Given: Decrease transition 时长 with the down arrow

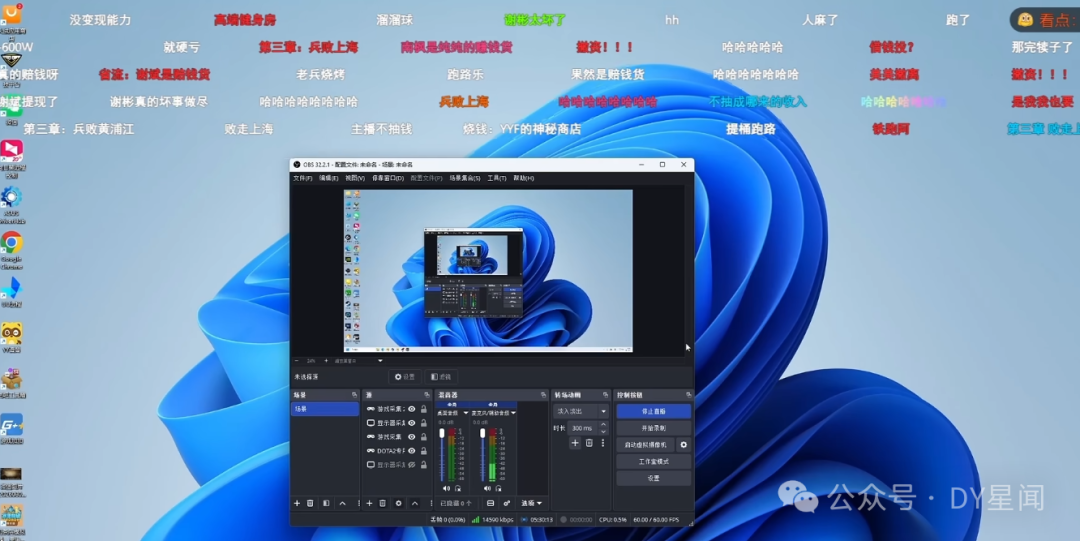Looking at the screenshot, I should (x=603, y=432).
